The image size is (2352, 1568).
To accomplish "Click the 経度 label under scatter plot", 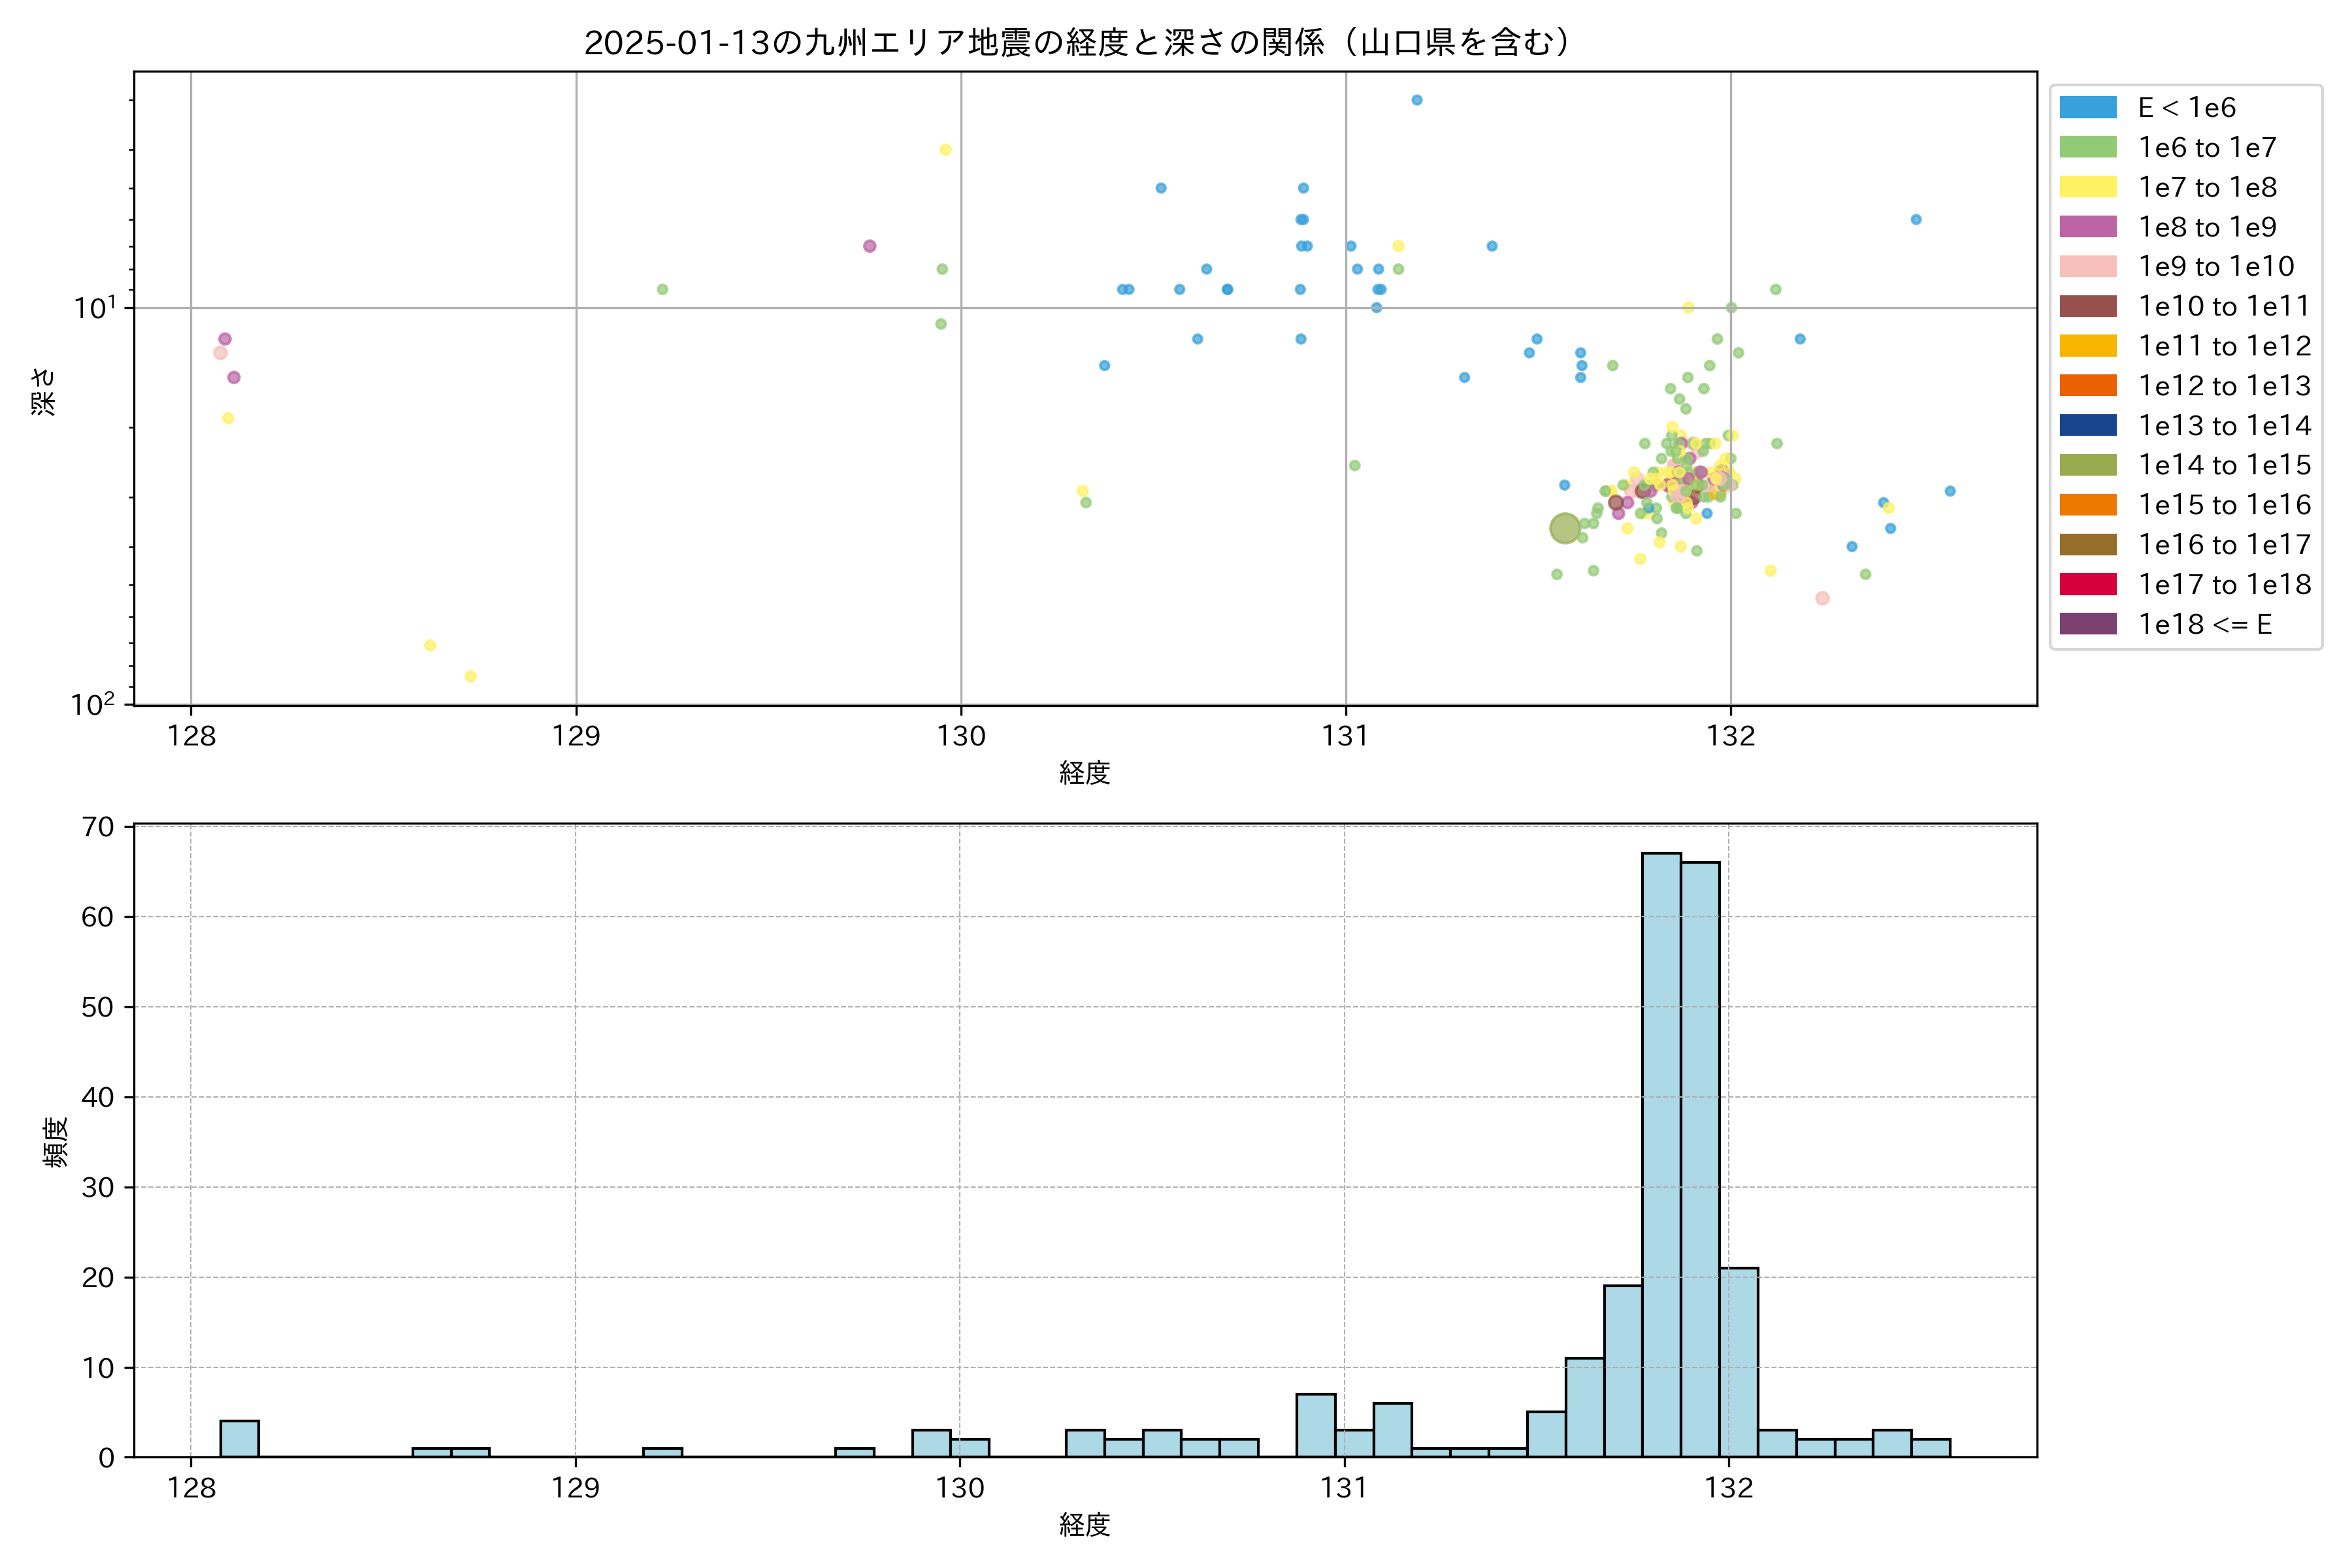I will (1084, 773).
